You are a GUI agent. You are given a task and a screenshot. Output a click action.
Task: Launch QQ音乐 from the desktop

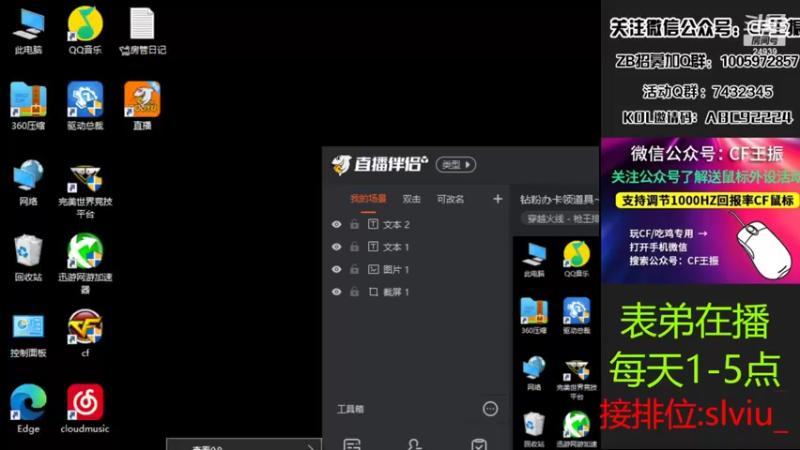[x=85, y=32]
